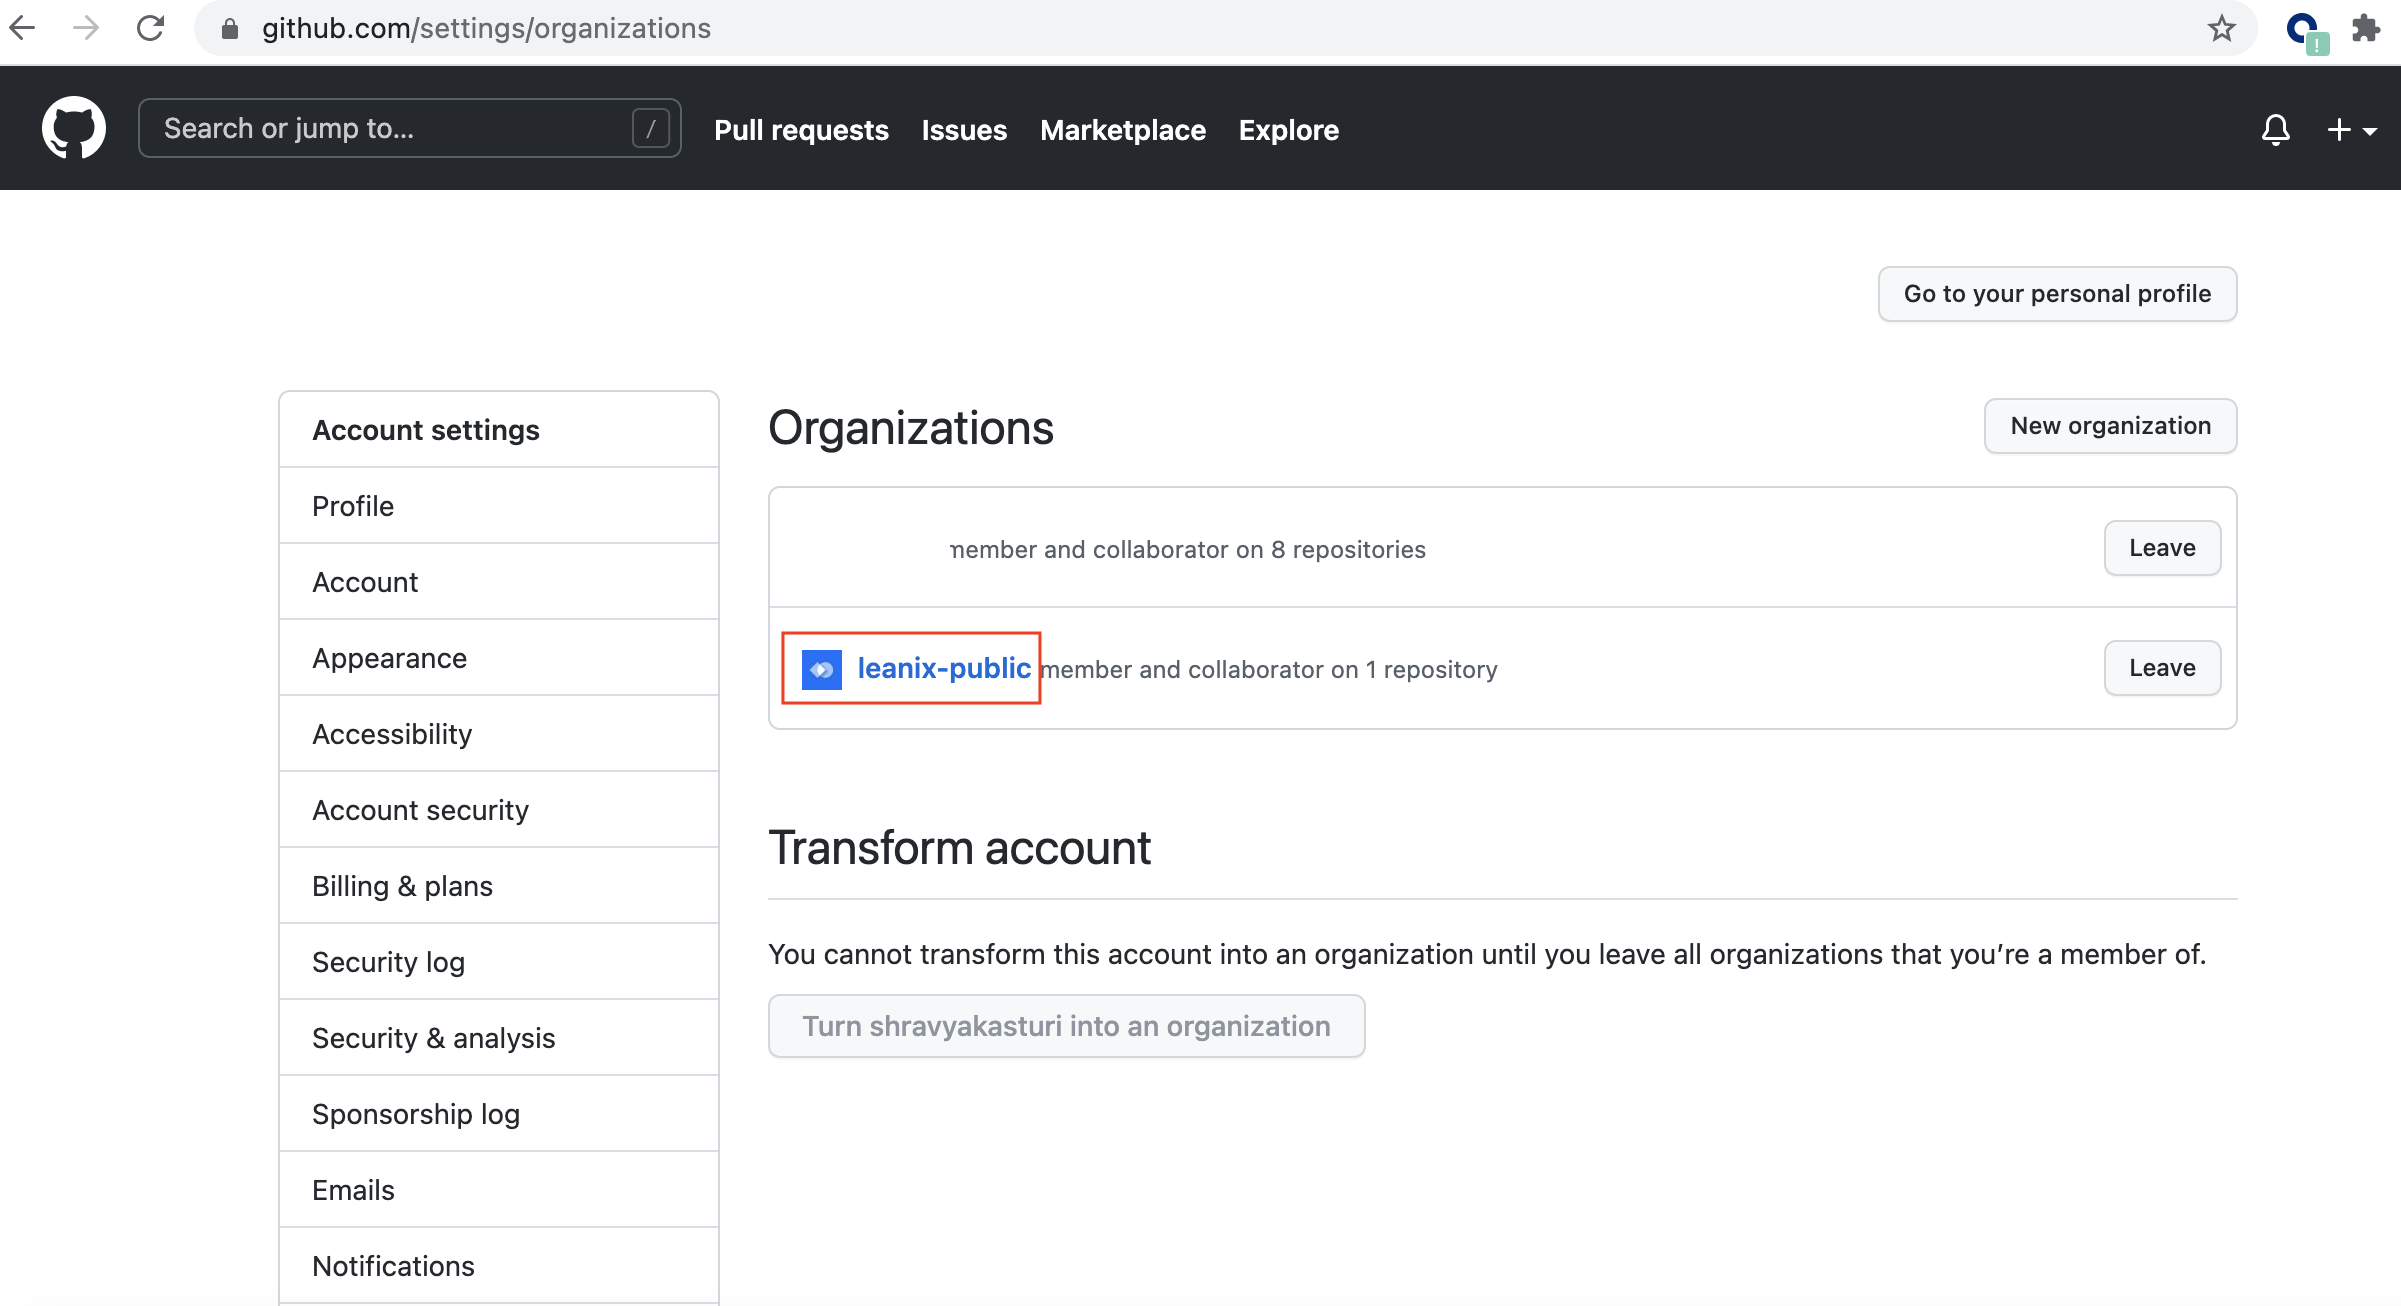Select Account security in the settings sidebar
The width and height of the screenshot is (2401, 1306).
coord(420,810)
